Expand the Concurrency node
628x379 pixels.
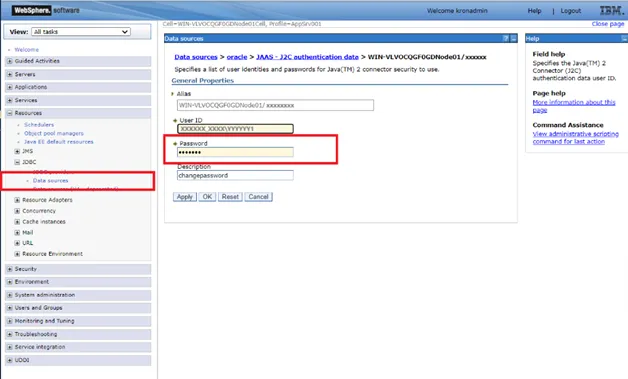click(17, 211)
